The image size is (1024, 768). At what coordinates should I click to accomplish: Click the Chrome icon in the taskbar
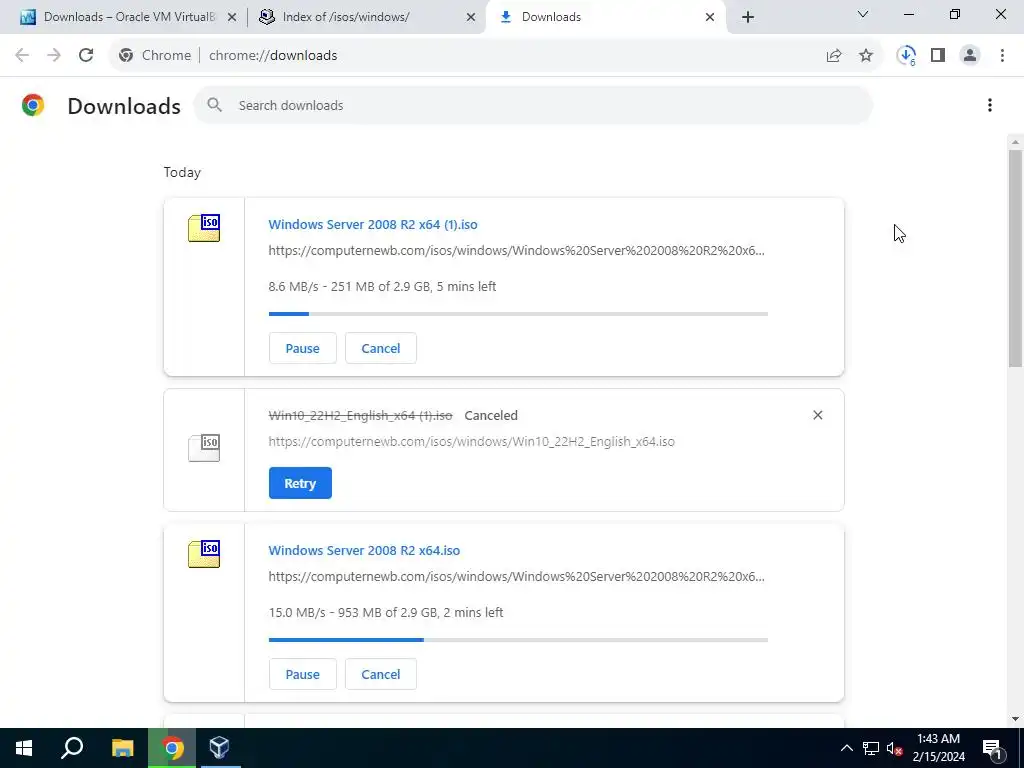tap(172, 748)
